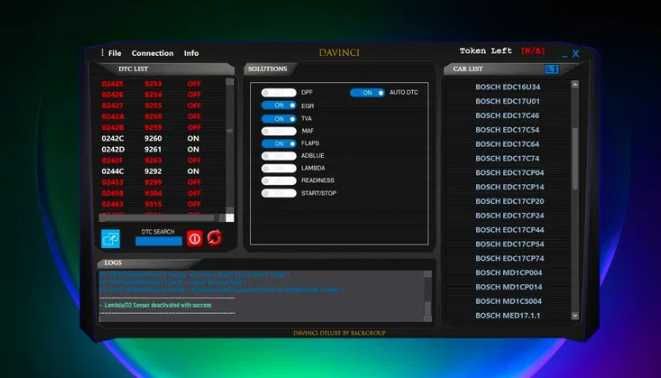Select BOSCH EDC17C74 in car list
The width and height of the screenshot is (661, 378).
tap(508, 158)
